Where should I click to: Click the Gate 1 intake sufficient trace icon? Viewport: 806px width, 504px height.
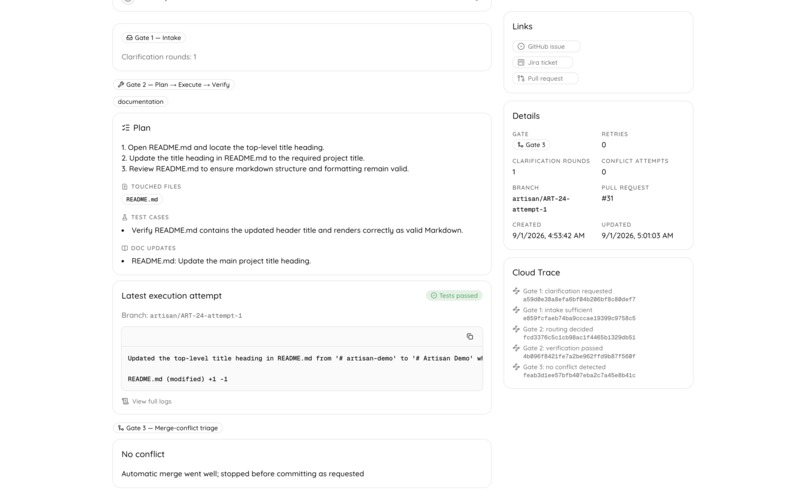click(x=516, y=310)
